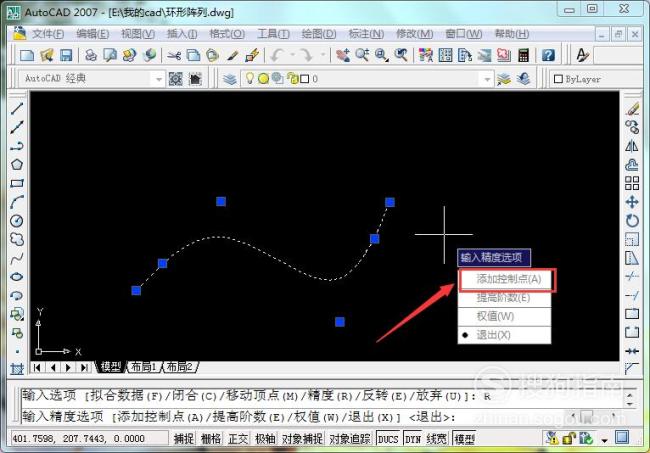Open the 编辑(E) menu

(92, 34)
